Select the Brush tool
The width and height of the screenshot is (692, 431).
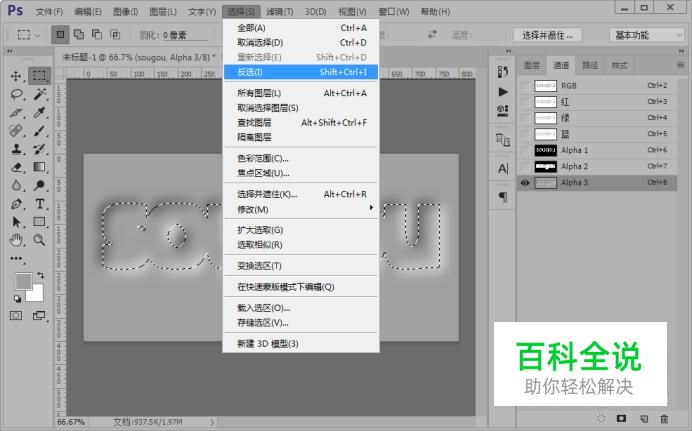[40, 131]
